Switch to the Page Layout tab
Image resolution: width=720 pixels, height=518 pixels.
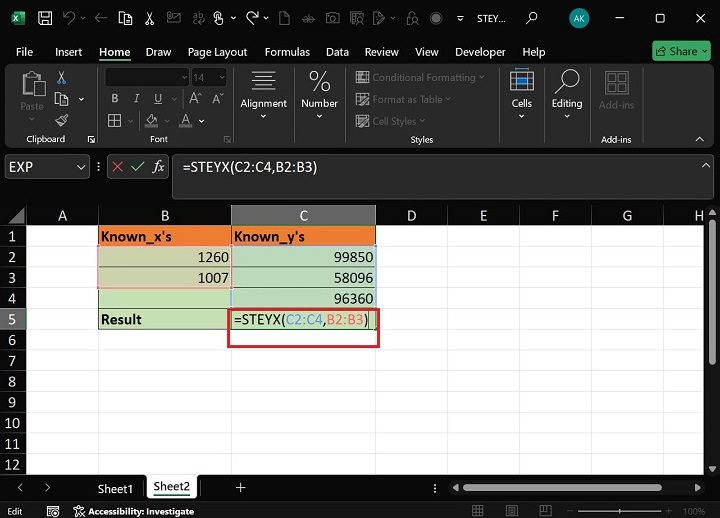[217, 52]
